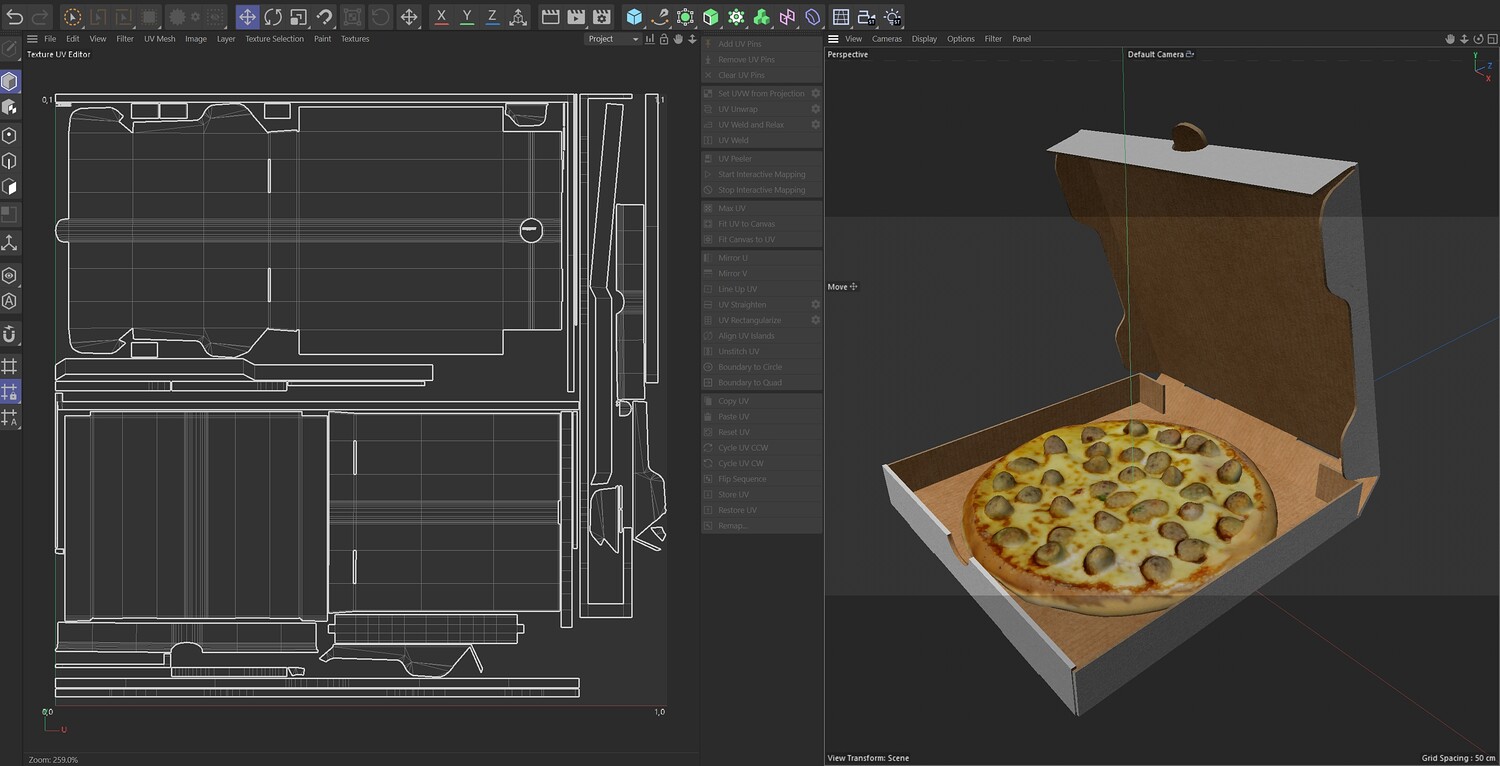This screenshot has width=1500, height=766.
Task: Open Edit Render Settings clapperboard icon
Action: [x=601, y=17]
